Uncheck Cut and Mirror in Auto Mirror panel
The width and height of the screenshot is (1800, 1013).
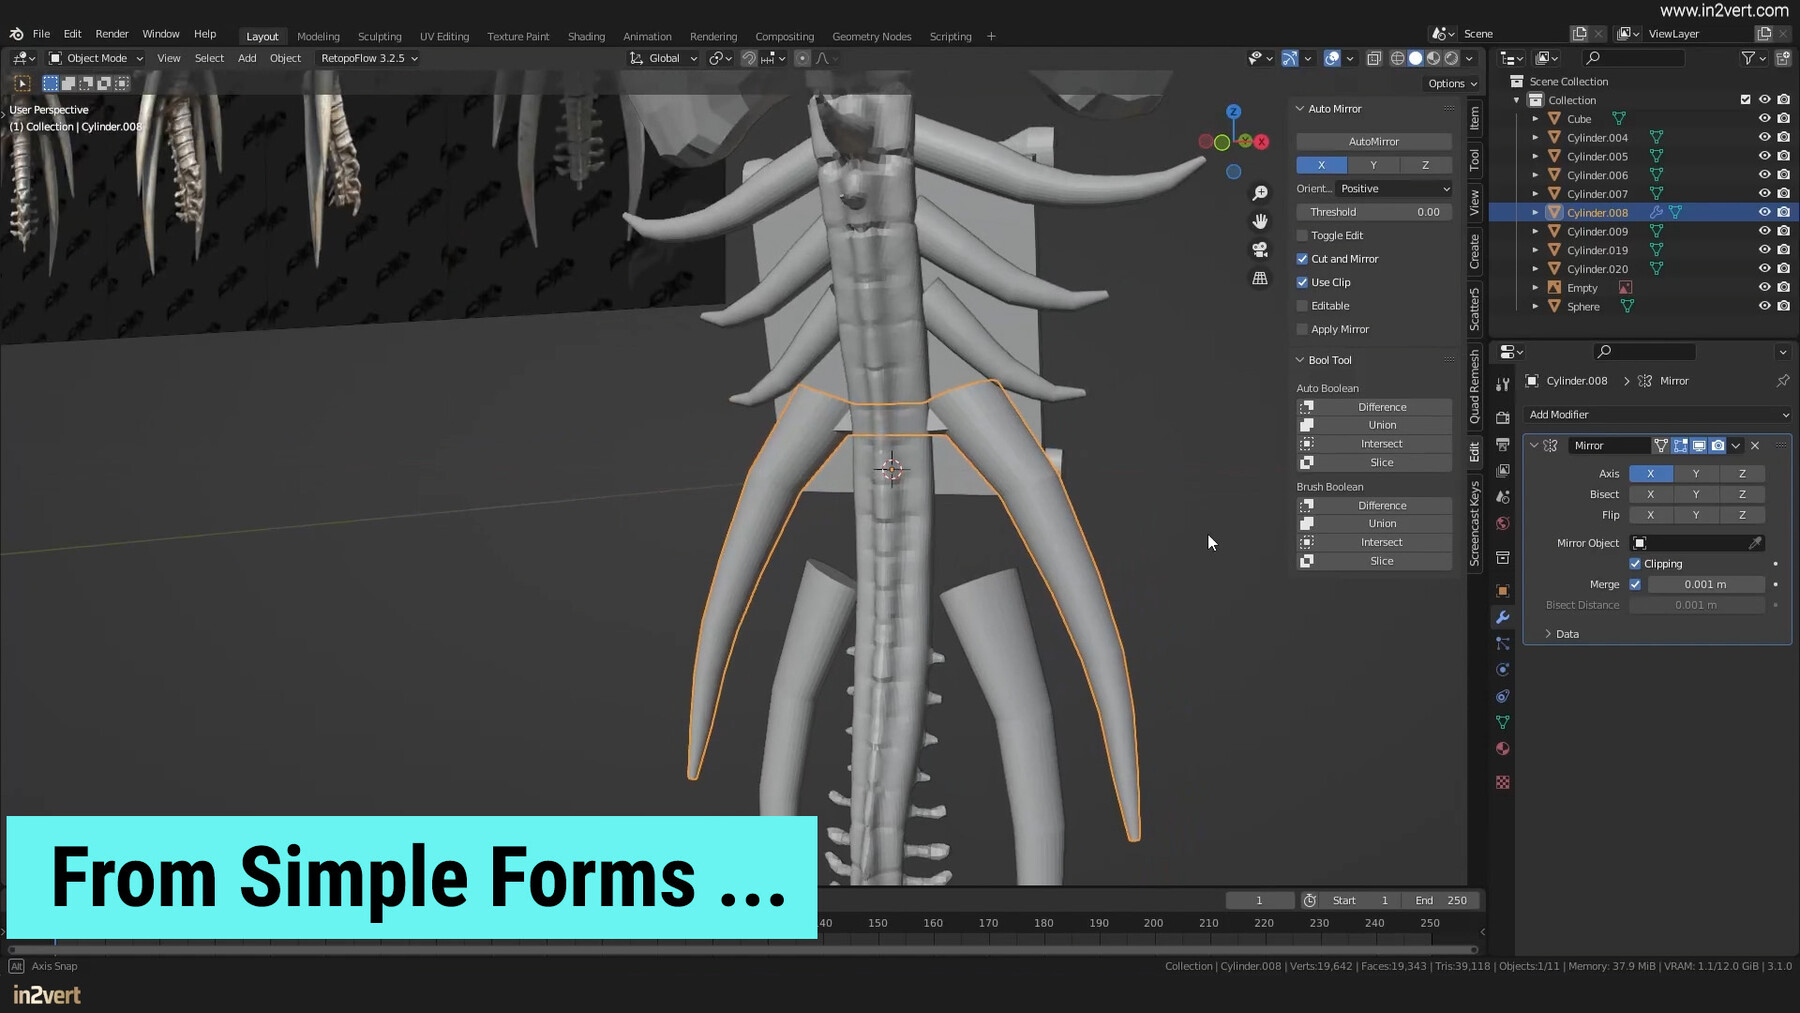pyautogui.click(x=1303, y=258)
